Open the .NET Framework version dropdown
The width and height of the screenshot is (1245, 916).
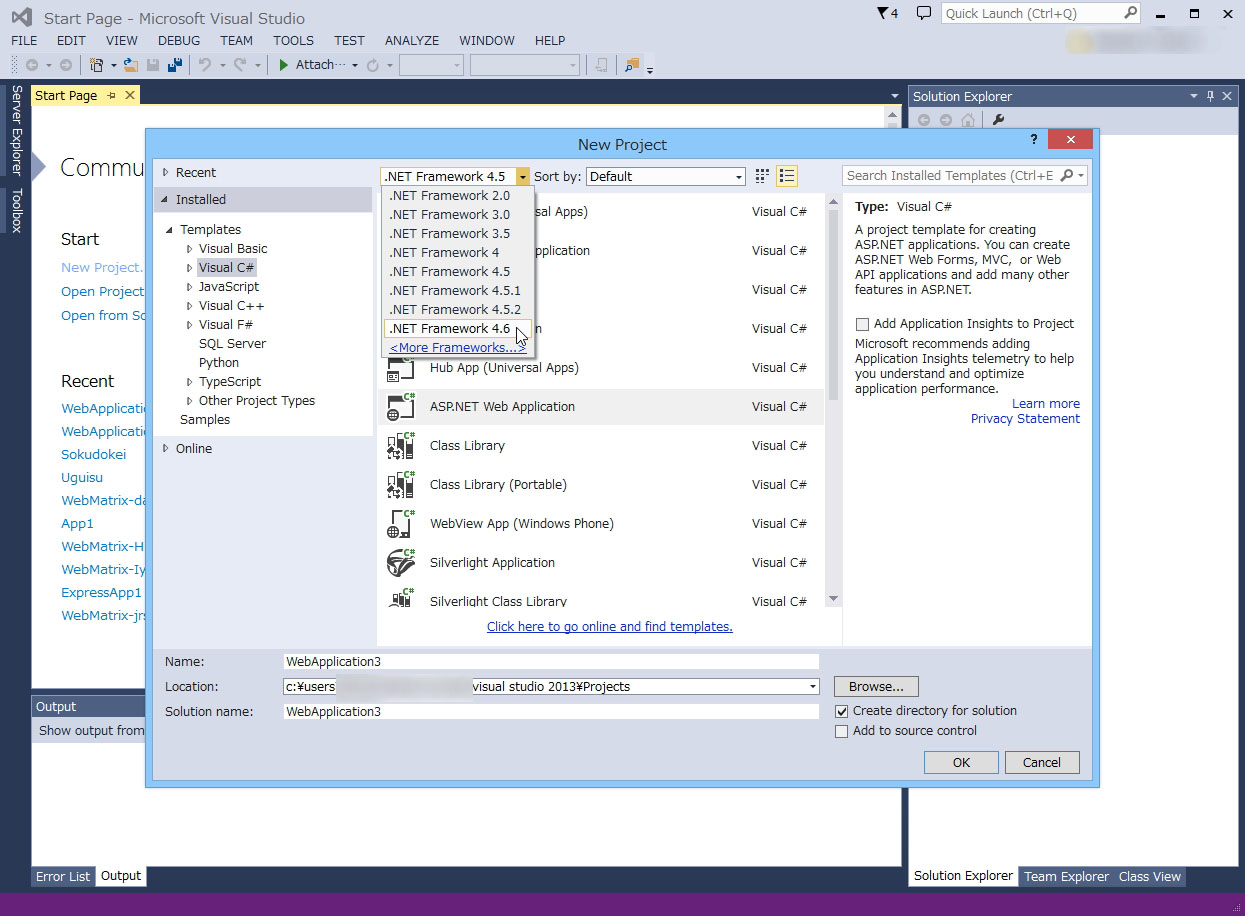point(522,176)
